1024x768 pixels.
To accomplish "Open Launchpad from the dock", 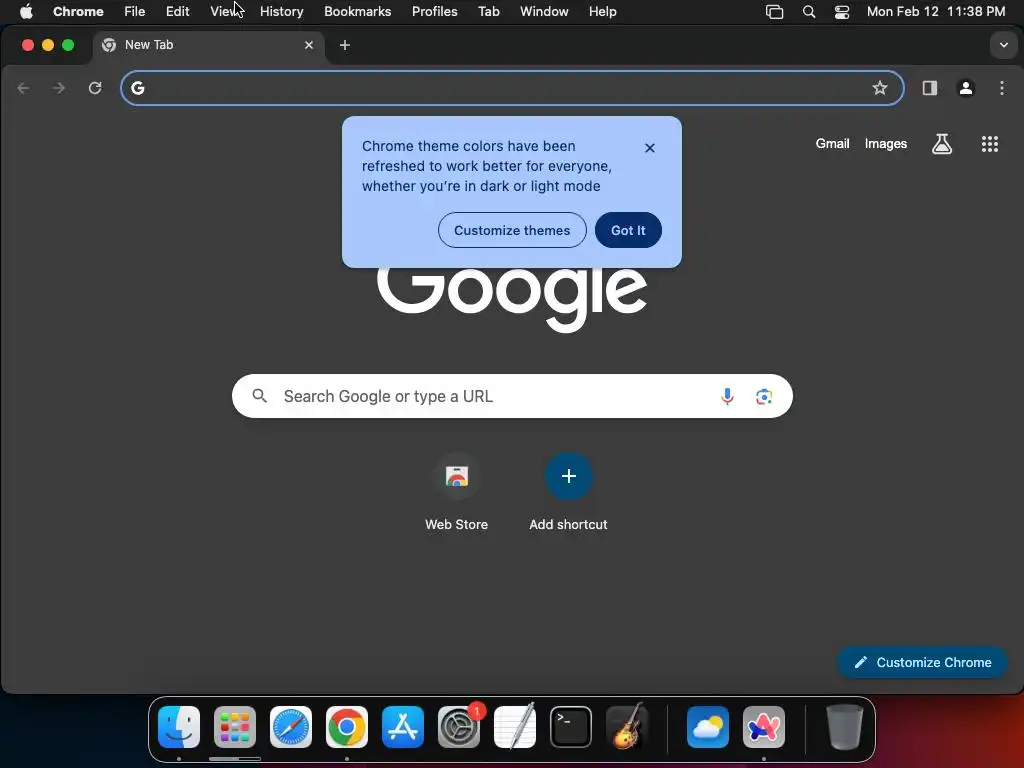I will (x=235, y=727).
